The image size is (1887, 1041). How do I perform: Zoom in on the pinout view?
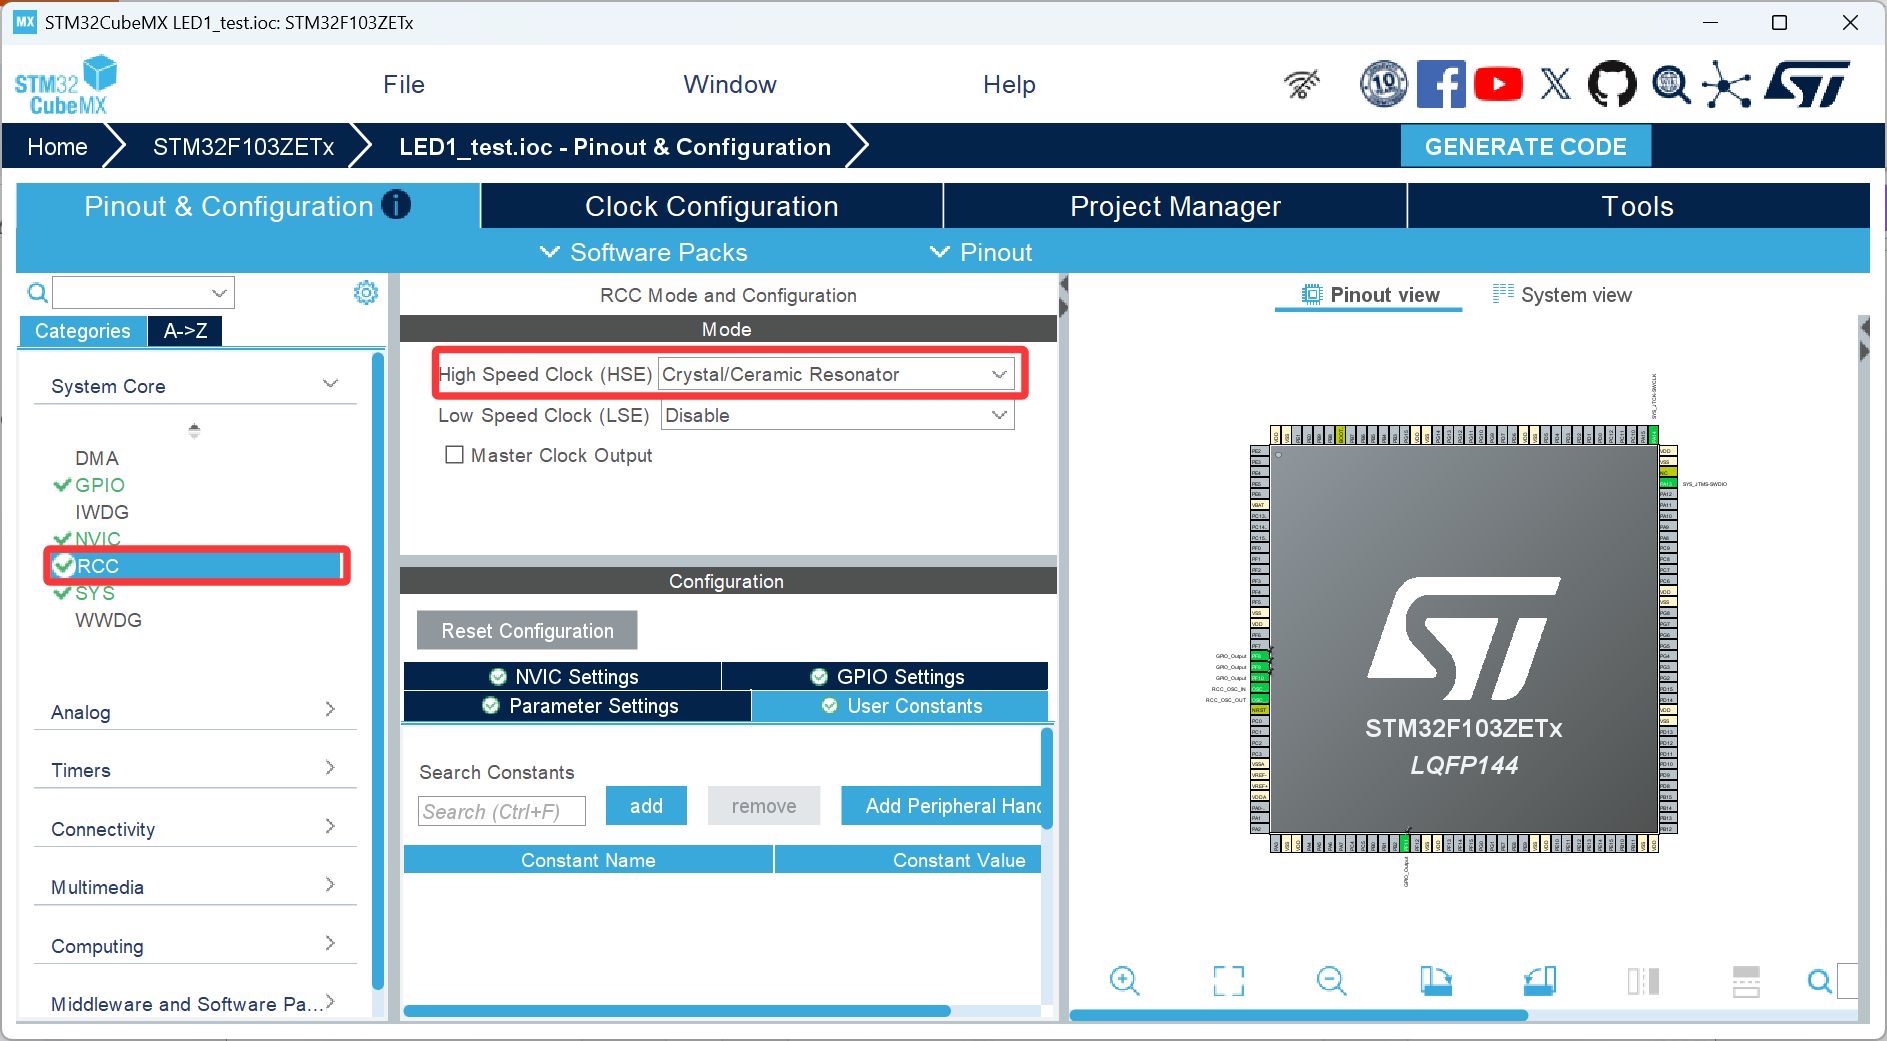click(x=1125, y=981)
